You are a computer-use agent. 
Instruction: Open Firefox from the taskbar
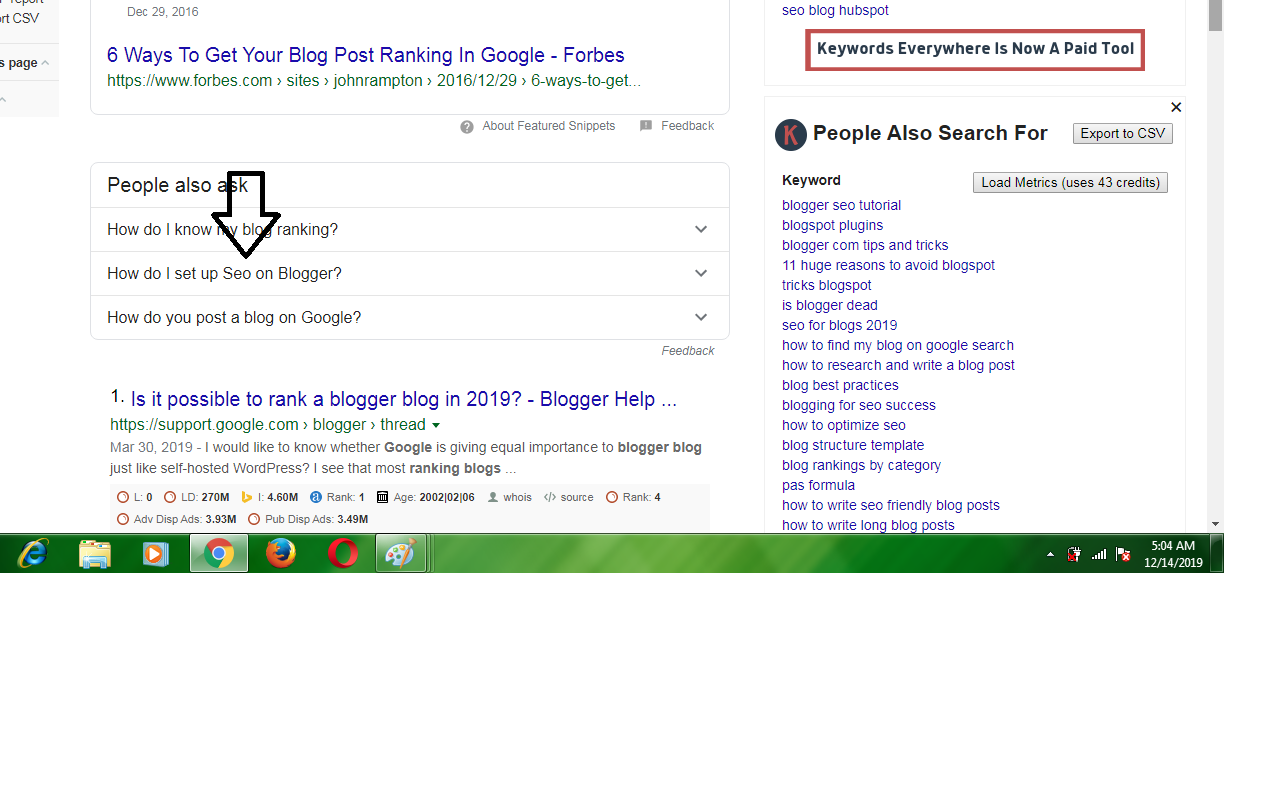point(281,553)
